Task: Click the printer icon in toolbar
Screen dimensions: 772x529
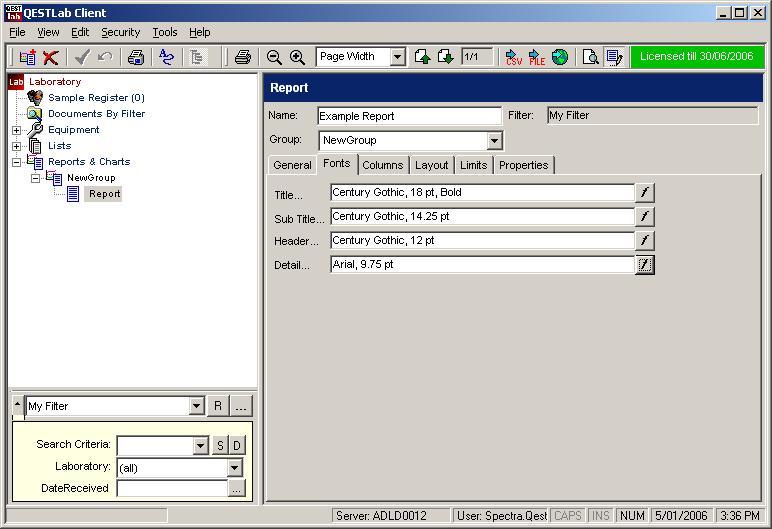Action: click(242, 58)
